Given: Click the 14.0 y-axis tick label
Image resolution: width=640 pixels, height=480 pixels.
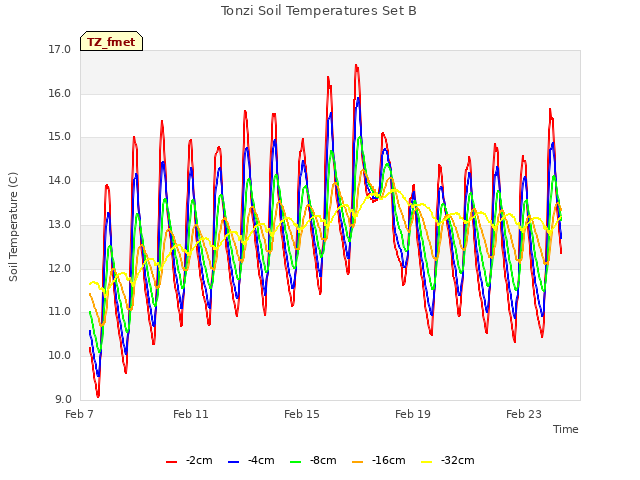Looking at the screenshot, I should 60,180.
